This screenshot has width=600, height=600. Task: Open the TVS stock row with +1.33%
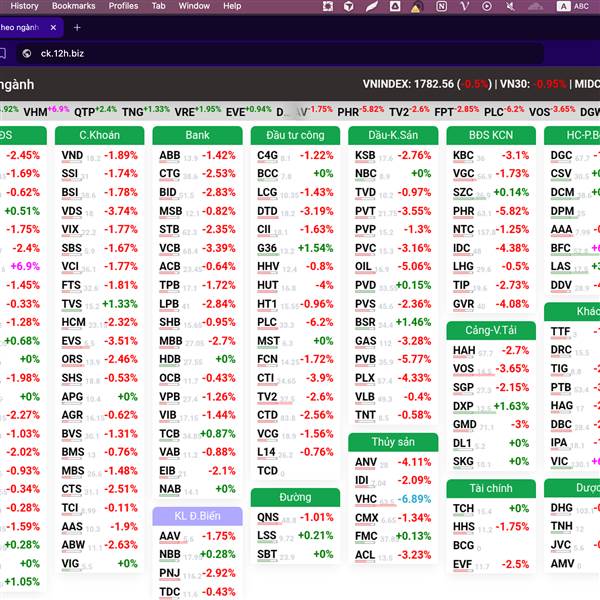[x=99, y=304]
